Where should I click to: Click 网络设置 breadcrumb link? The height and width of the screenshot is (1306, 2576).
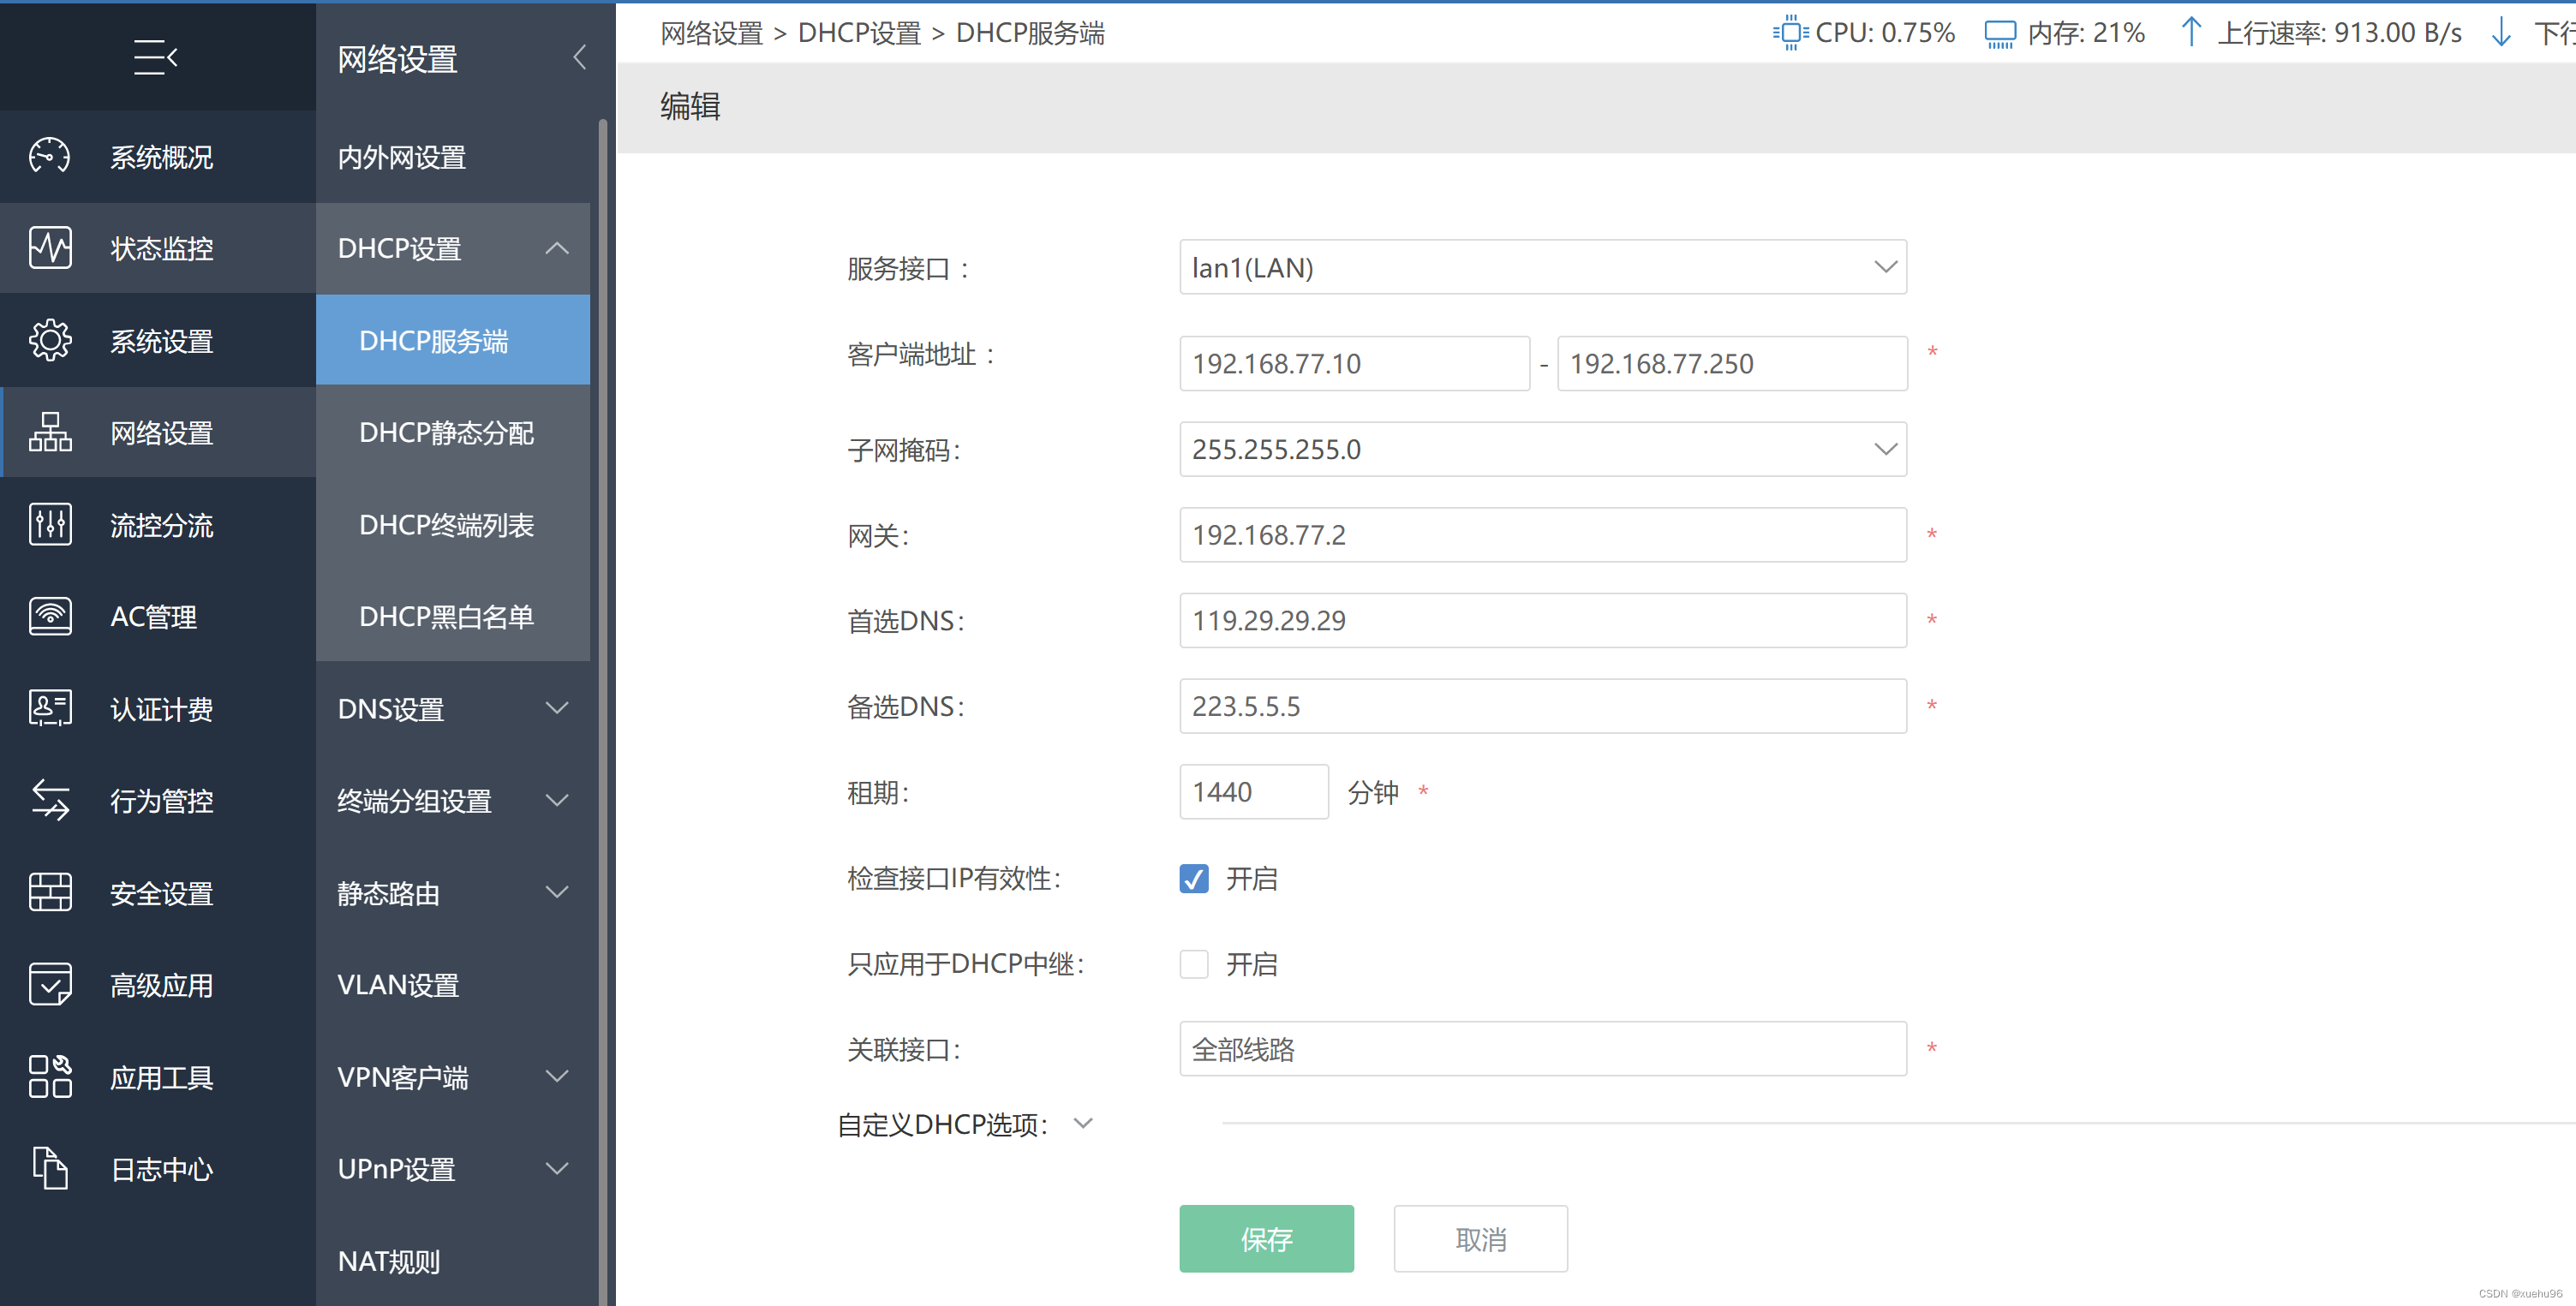711,33
